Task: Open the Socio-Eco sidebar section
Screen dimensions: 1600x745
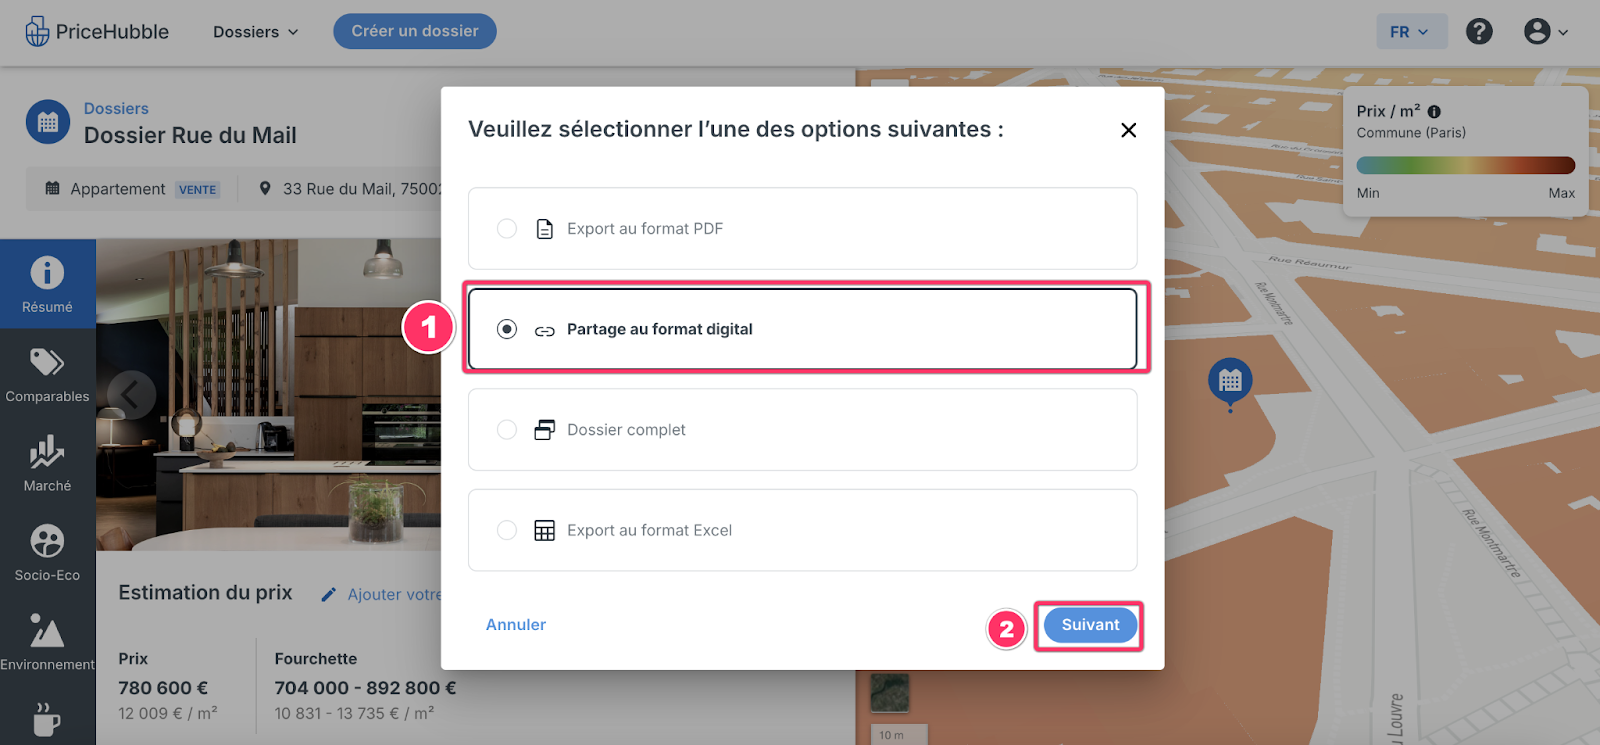Action: [47, 553]
